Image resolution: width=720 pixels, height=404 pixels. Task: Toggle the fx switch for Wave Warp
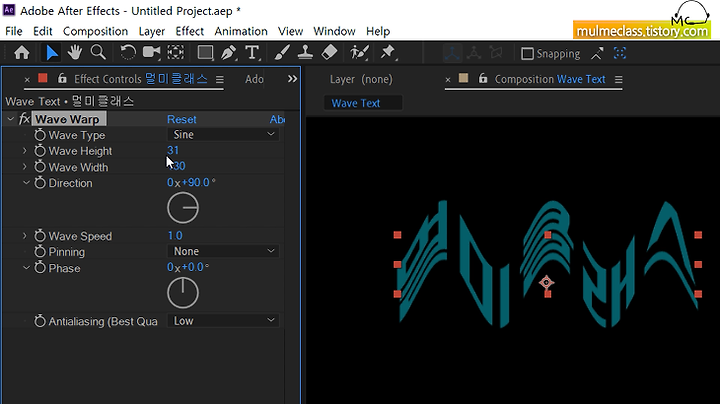24,119
